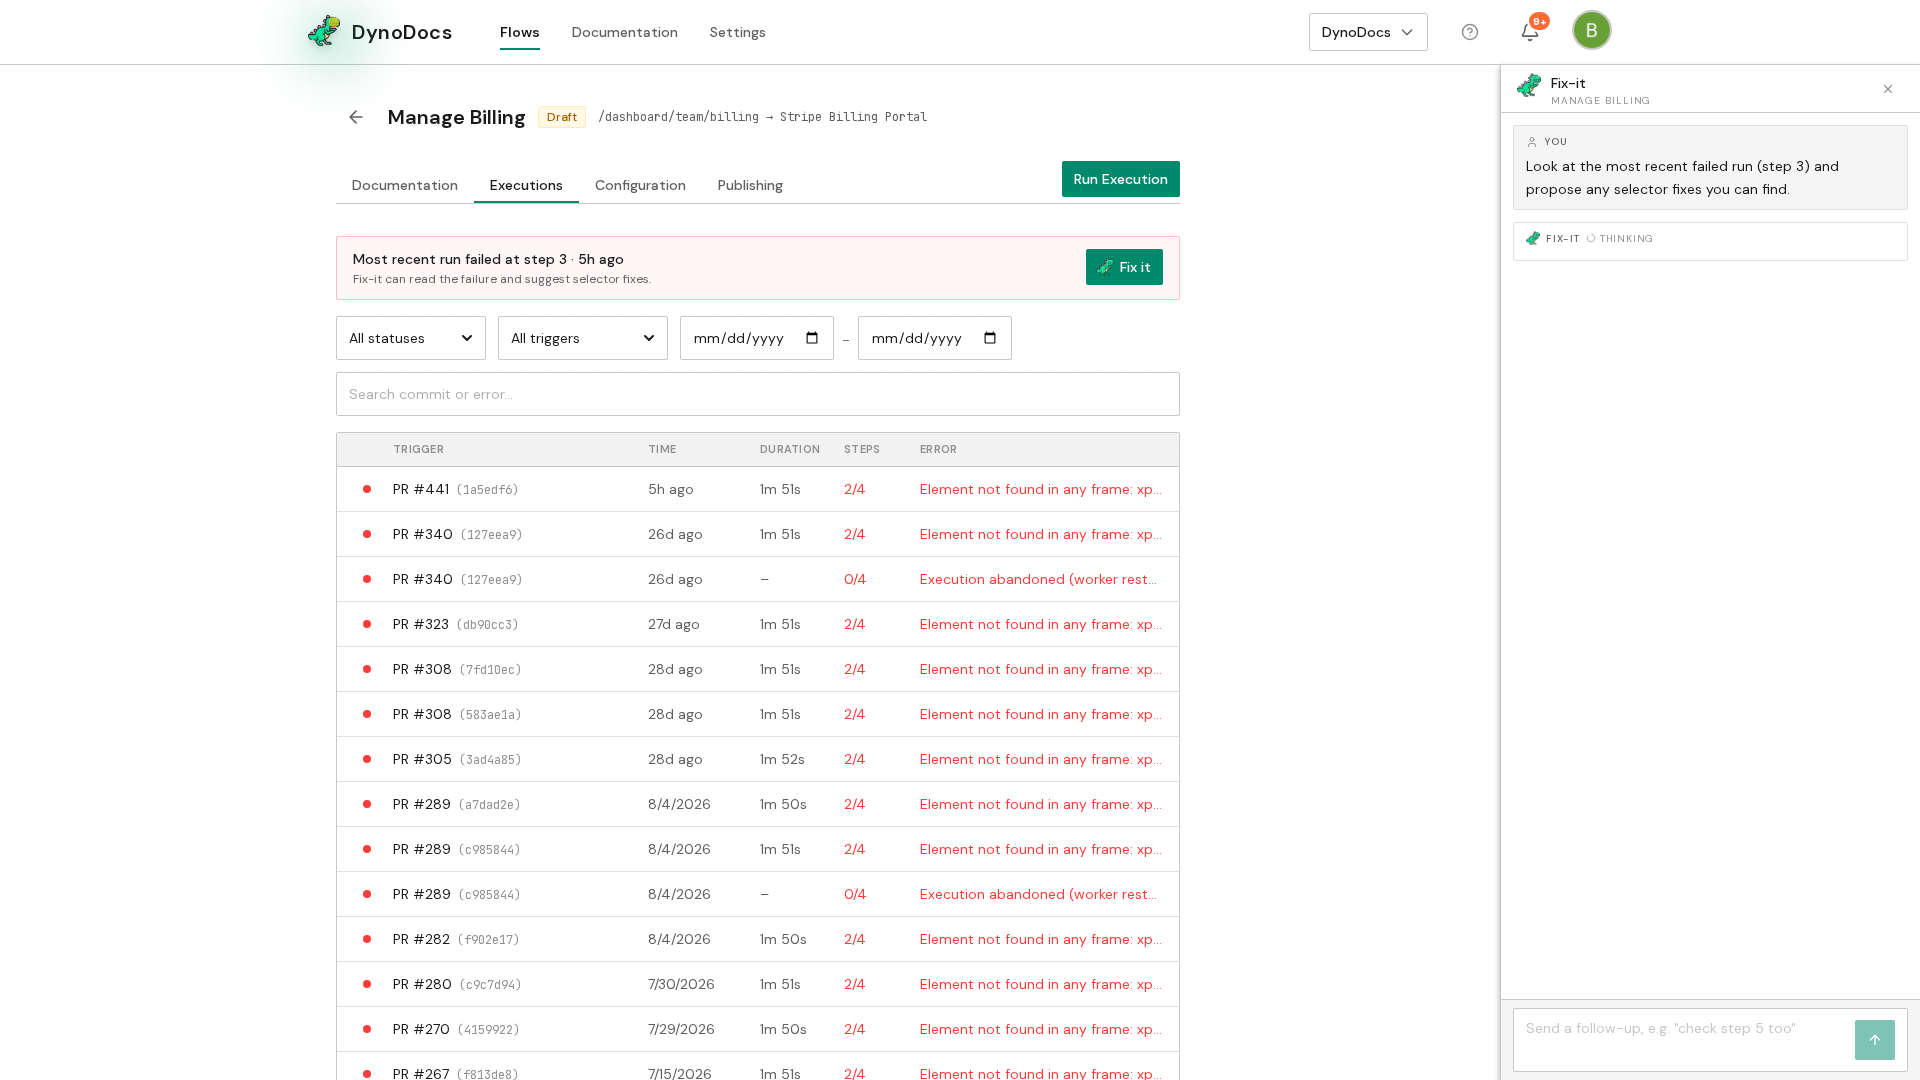Open the user avatar B menu
Image resolution: width=1920 pixels, height=1080 pixels.
[x=1592, y=30]
